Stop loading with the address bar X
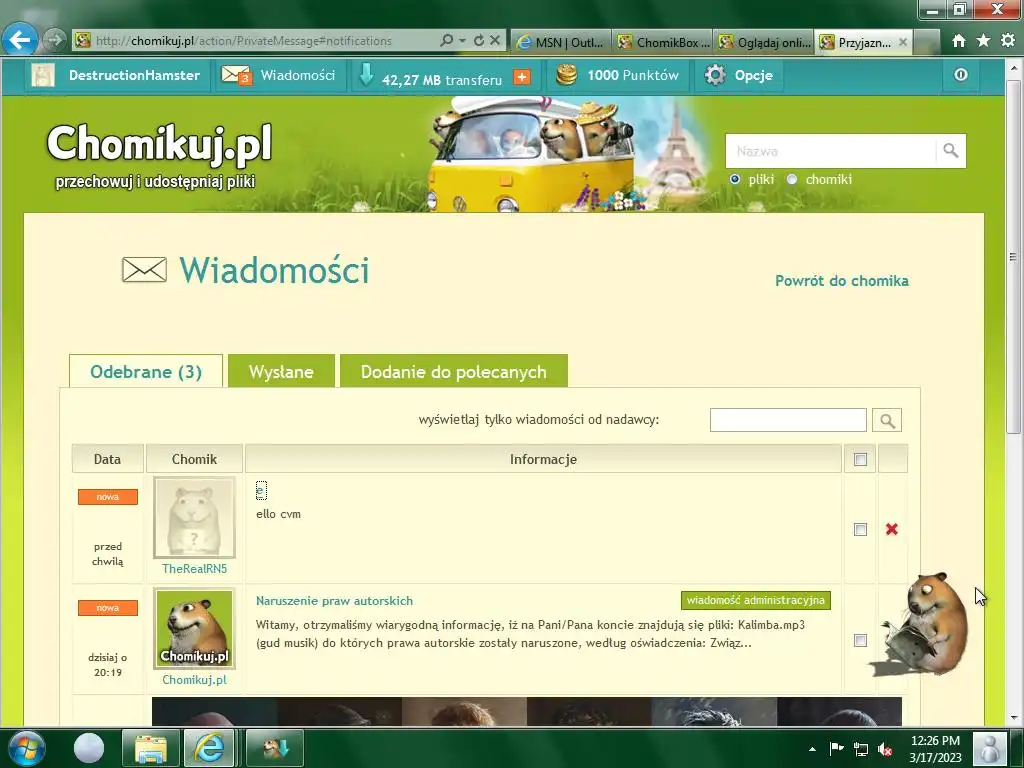The width and height of the screenshot is (1024, 768). [495, 40]
